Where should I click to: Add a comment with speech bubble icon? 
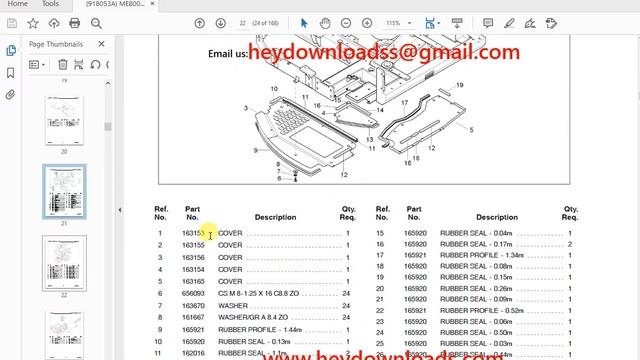(488, 23)
